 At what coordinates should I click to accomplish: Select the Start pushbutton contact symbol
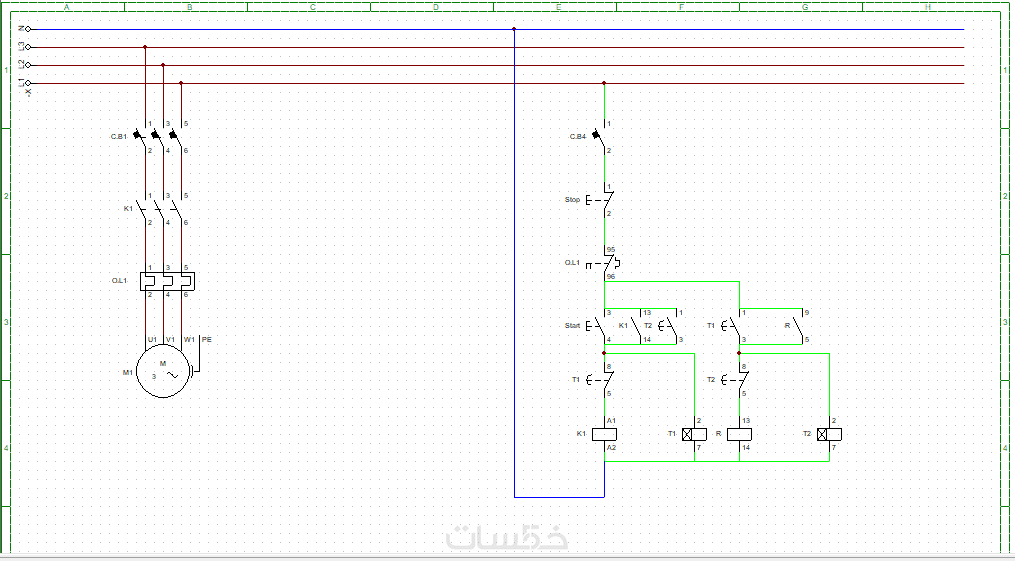(x=599, y=326)
